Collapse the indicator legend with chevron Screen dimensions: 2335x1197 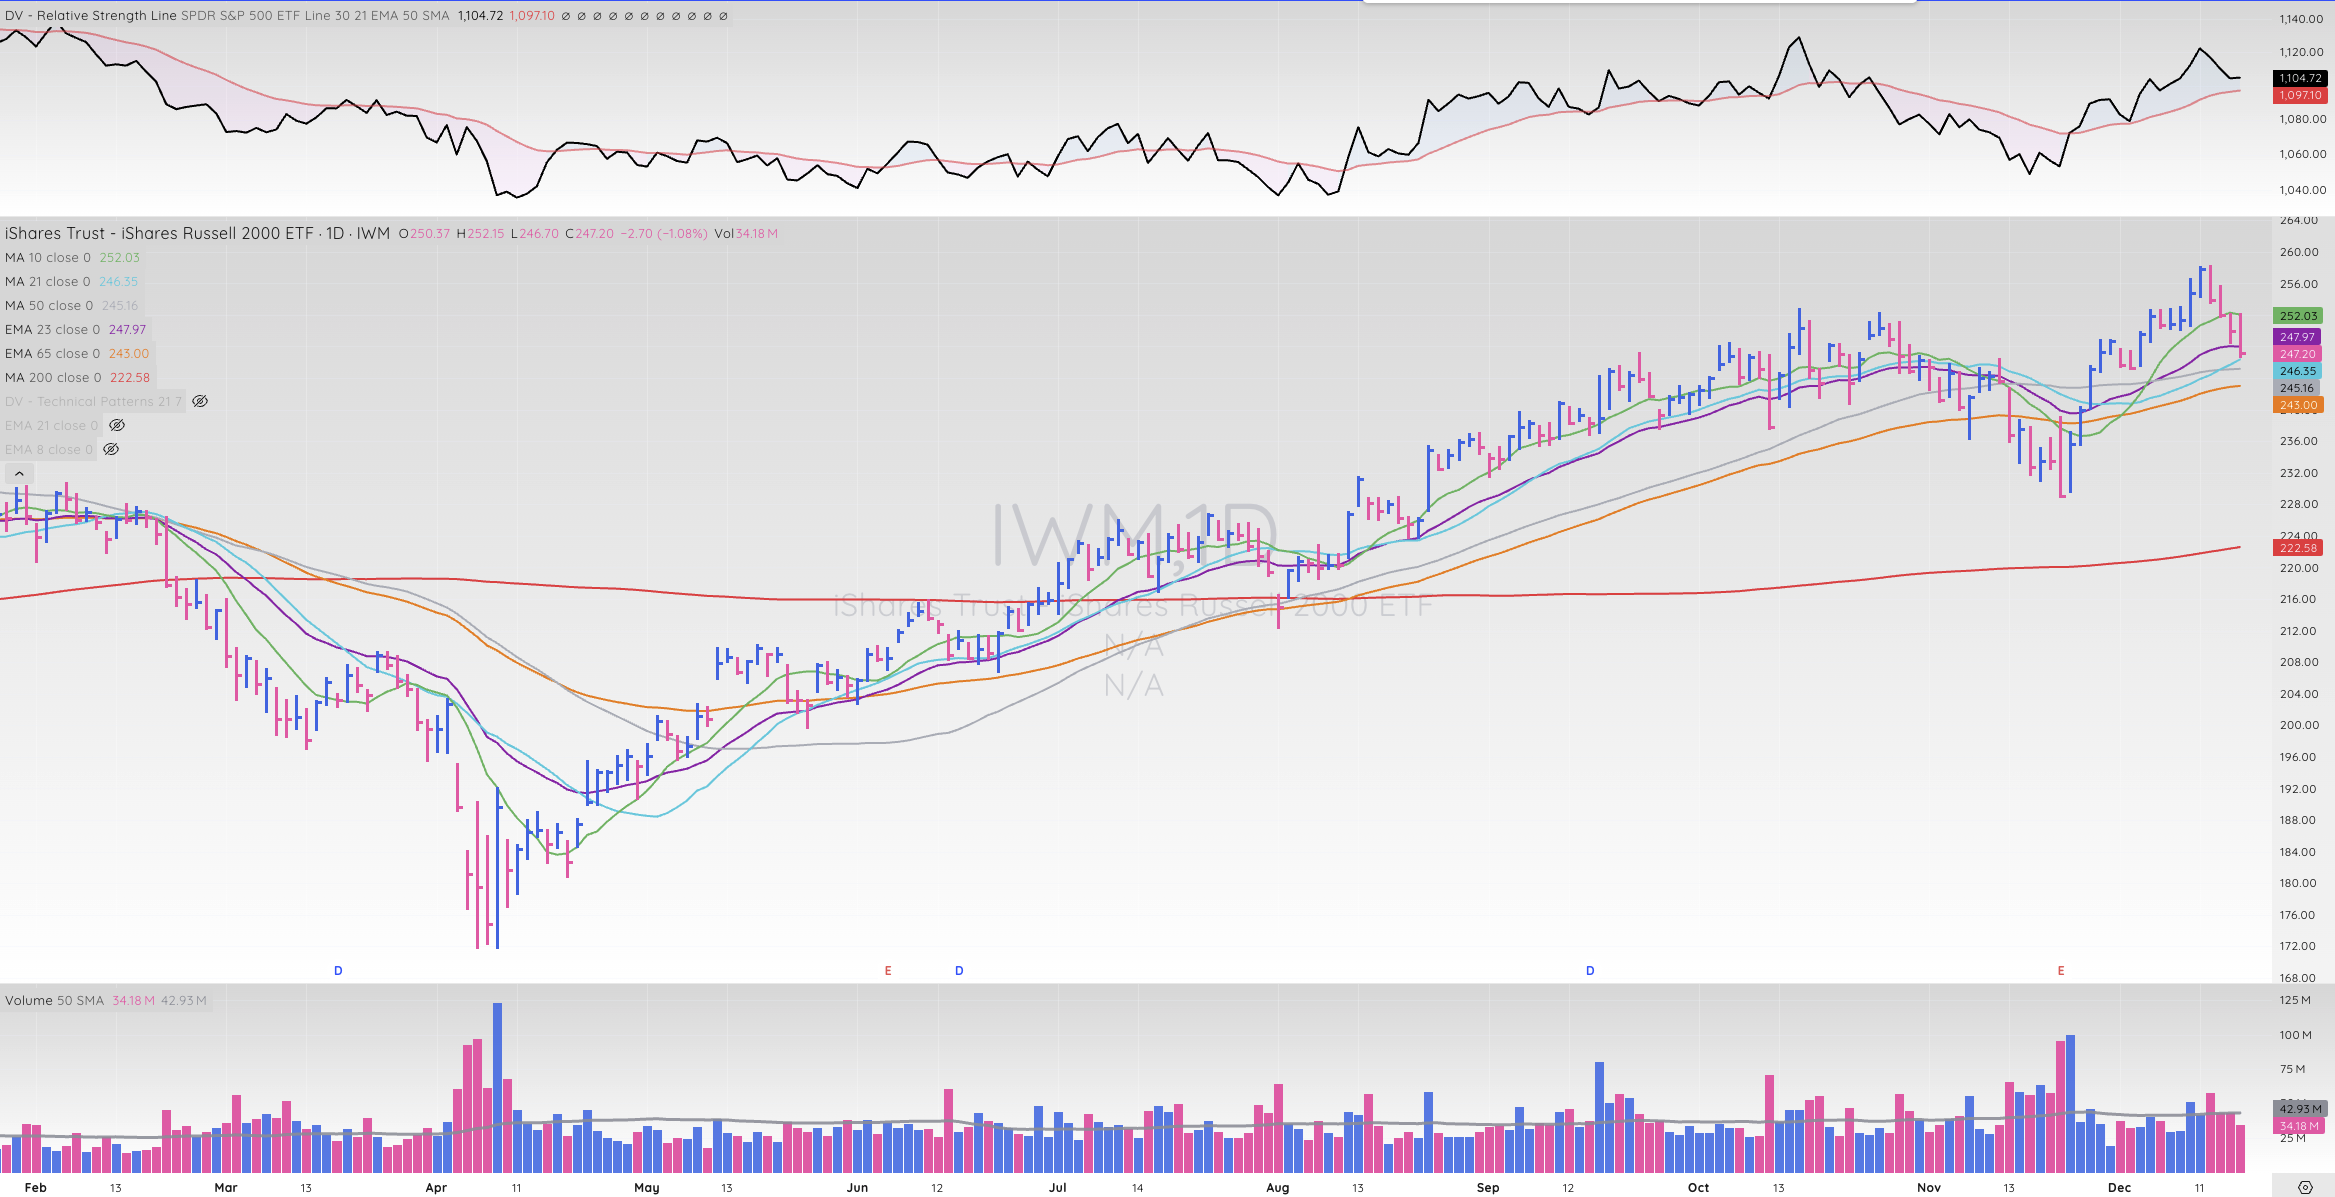[19, 474]
